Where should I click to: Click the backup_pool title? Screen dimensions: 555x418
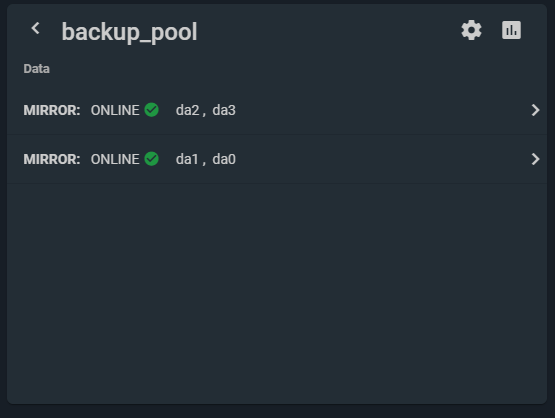(129, 32)
